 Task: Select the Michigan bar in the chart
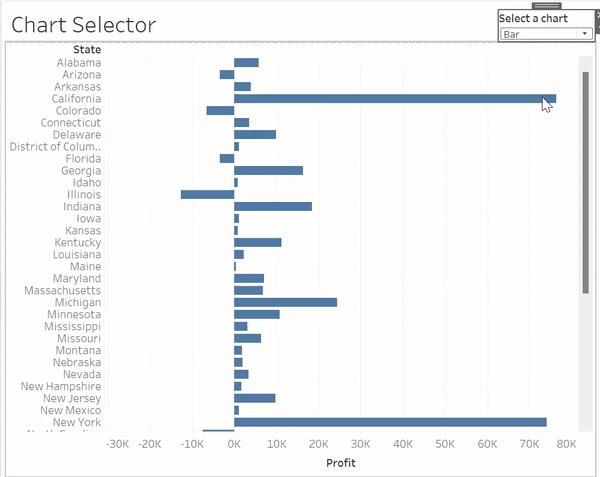(x=285, y=302)
